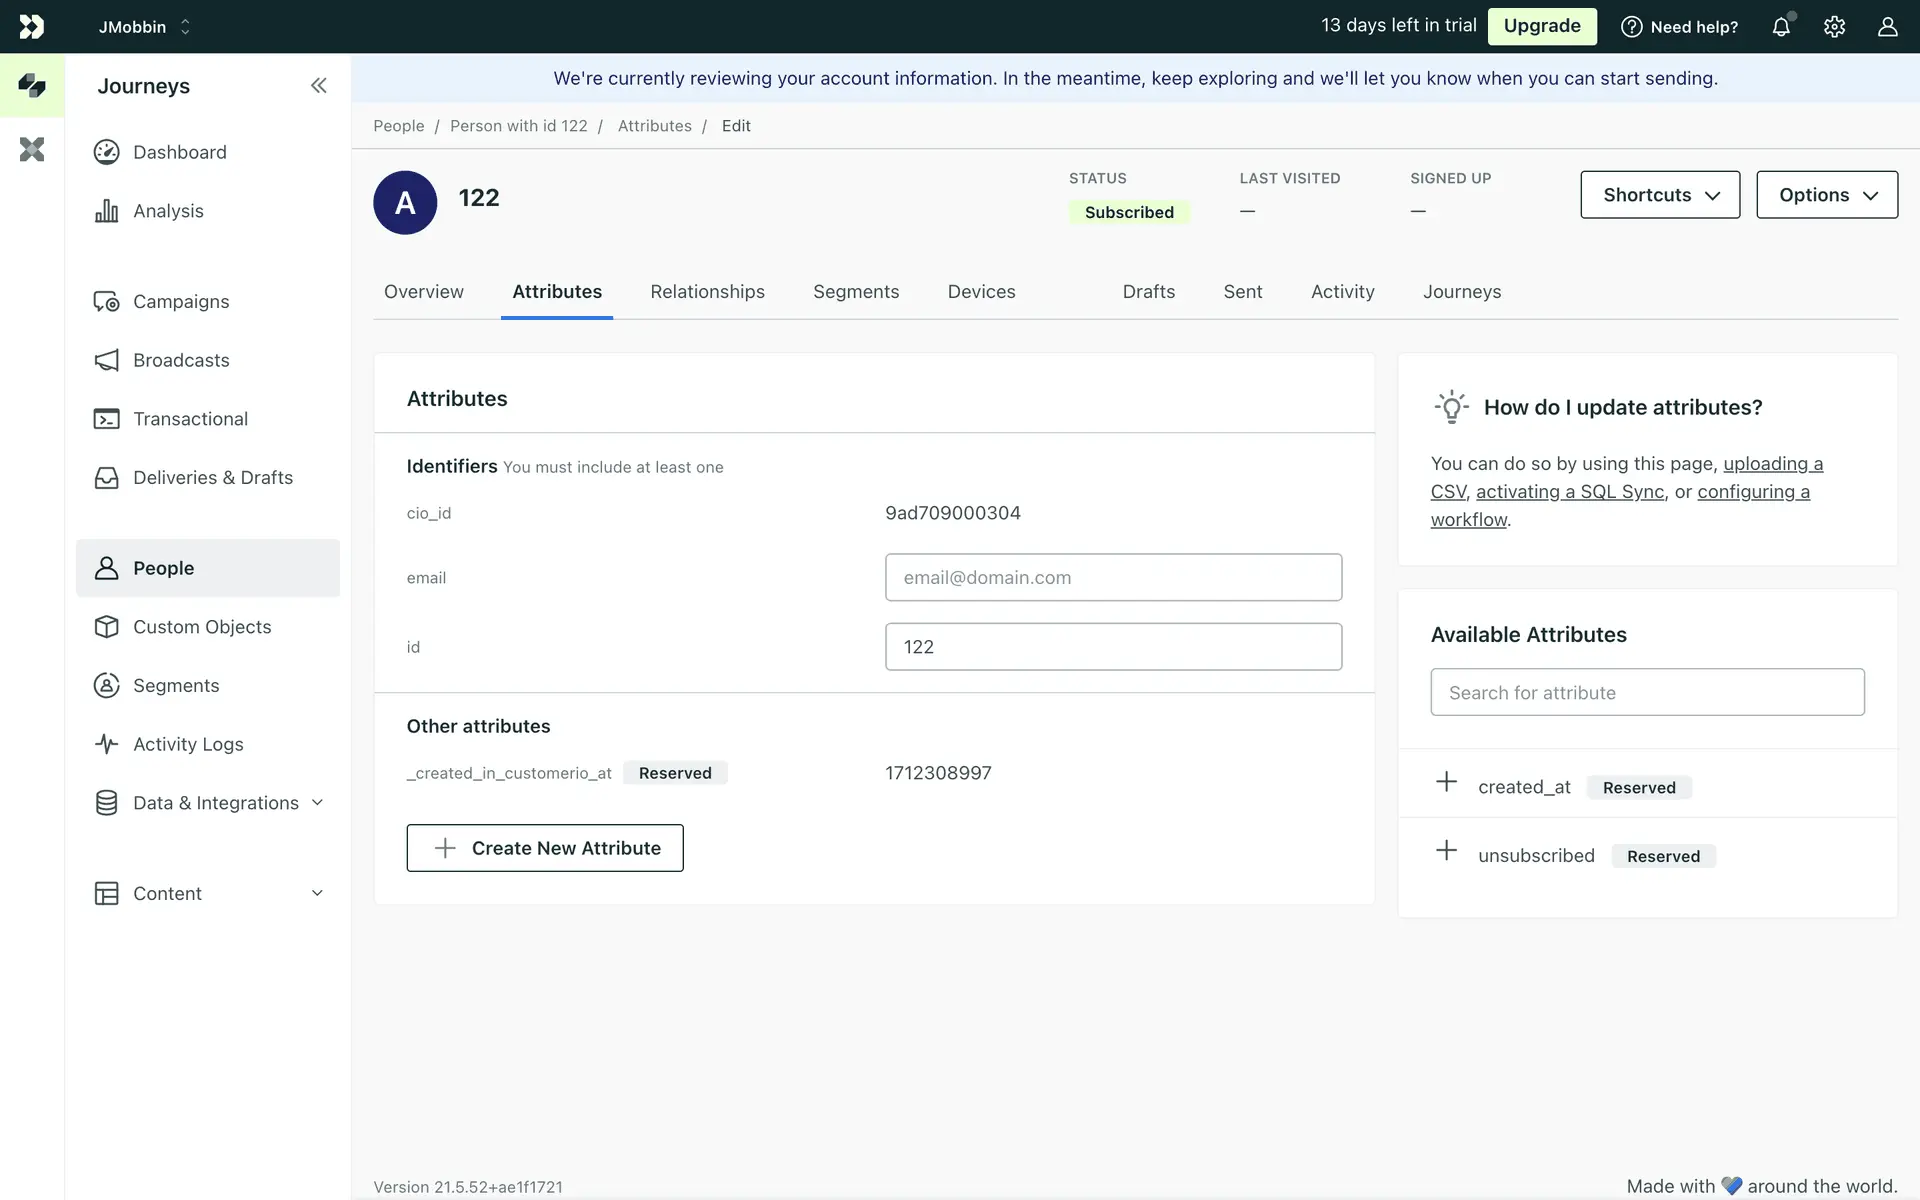Open the Shortcuts dropdown
This screenshot has width=1920, height=1200.
click(1660, 195)
